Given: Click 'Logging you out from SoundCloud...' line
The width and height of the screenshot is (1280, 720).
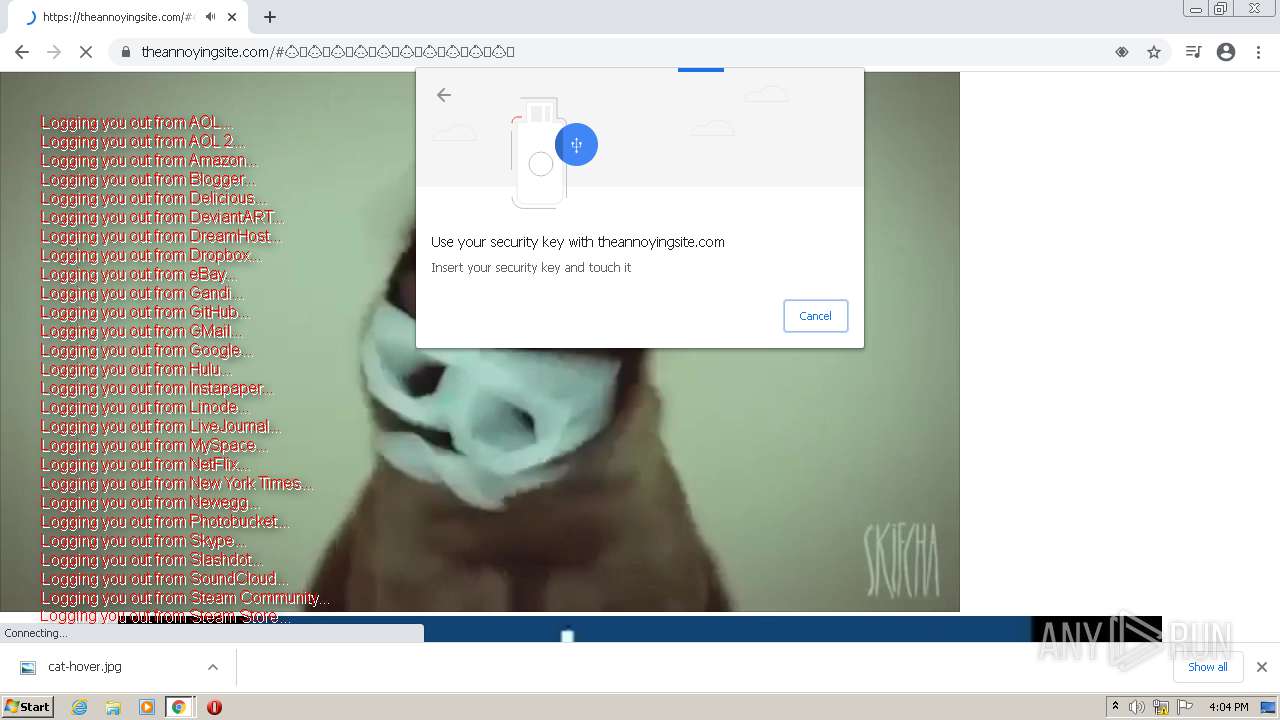Looking at the screenshot, I should 165,579.
